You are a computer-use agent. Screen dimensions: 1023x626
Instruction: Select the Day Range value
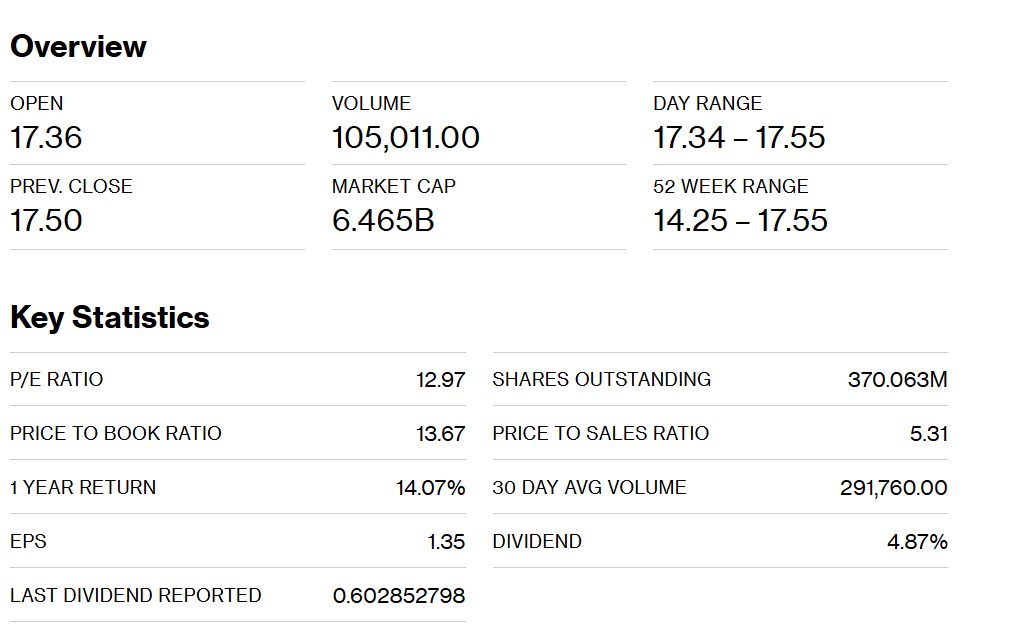point(739,138)
